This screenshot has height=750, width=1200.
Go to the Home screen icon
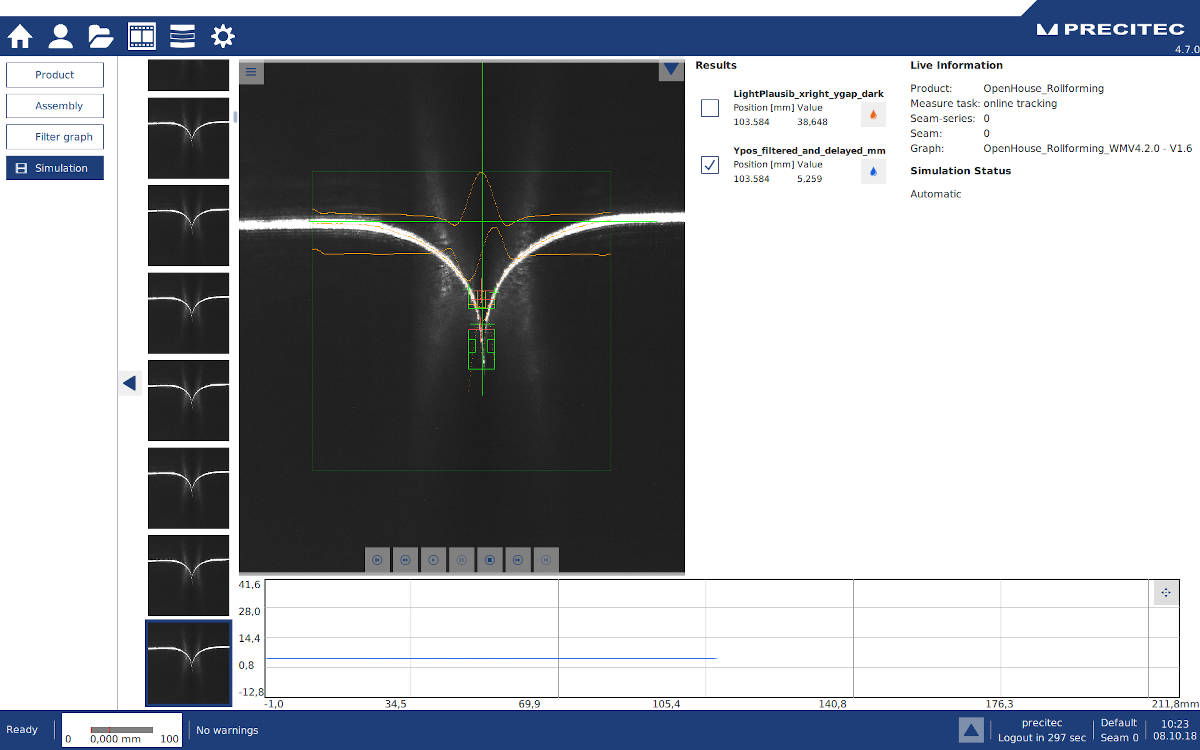tap(20, 37)
